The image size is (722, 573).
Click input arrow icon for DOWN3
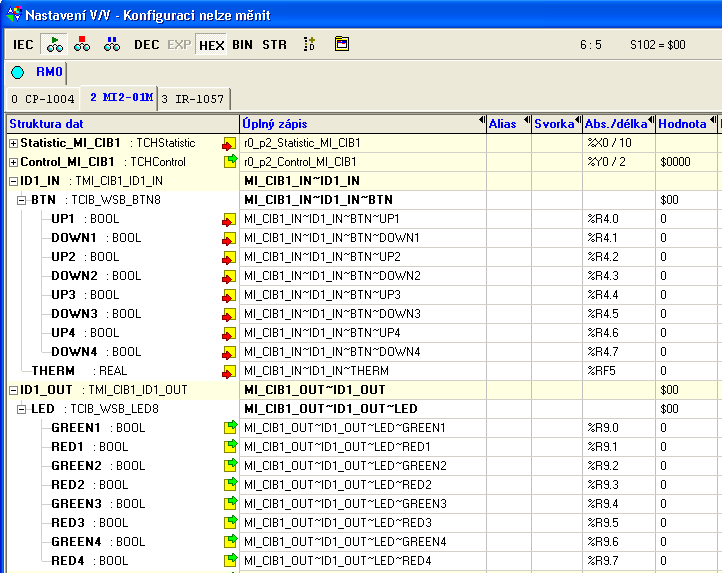click(x=229, y=315)
